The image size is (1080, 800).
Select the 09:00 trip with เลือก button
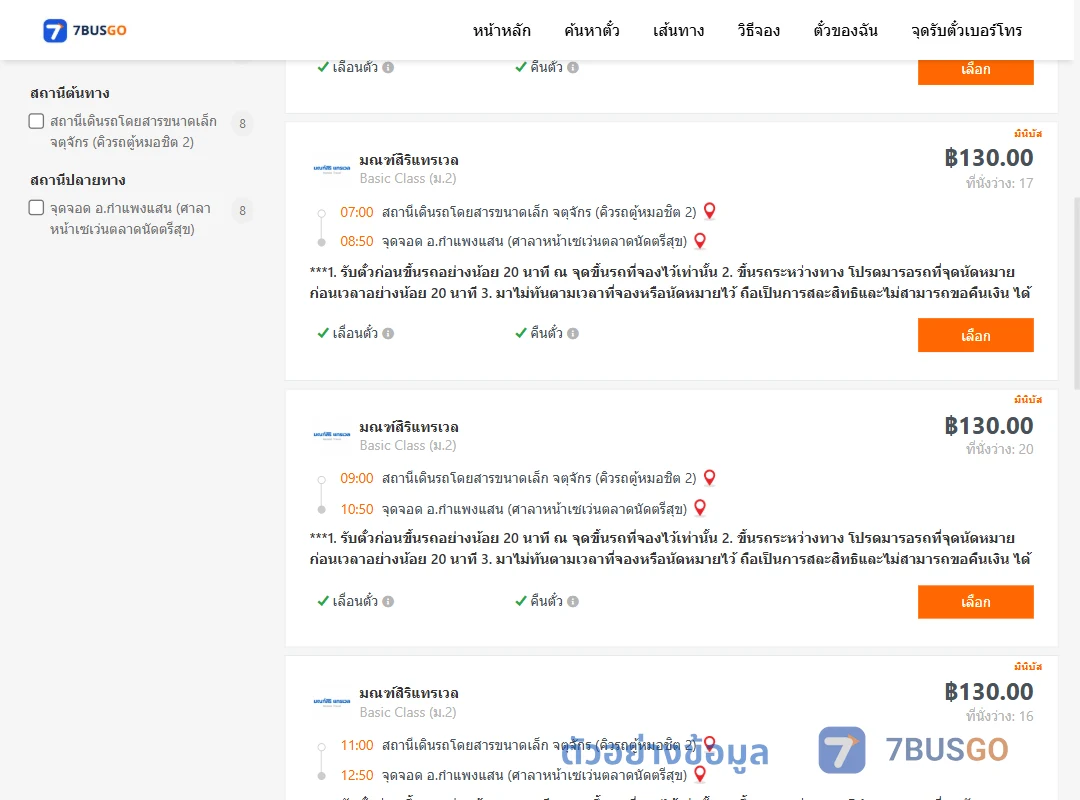pyautogui.click(x=975, y=602)
